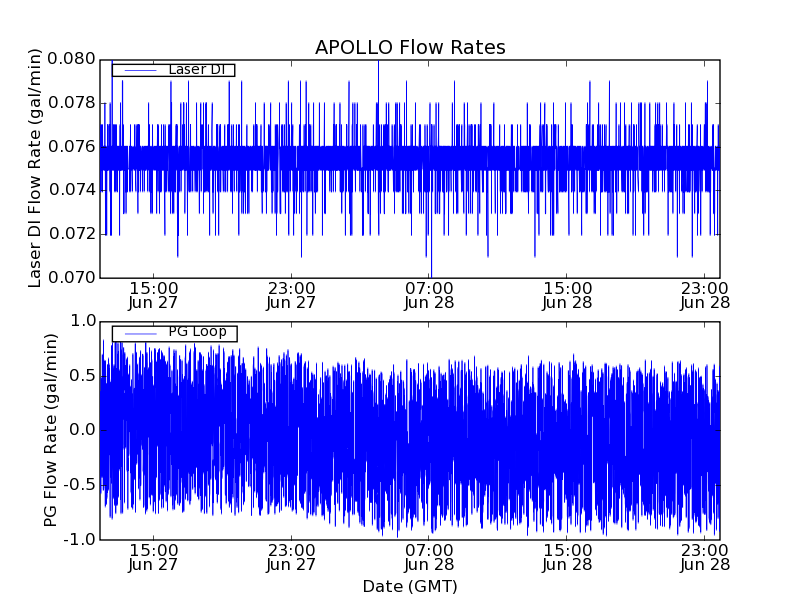Click the 0.070 tick label on top chart
Screen dimensions: 800x600
71,278
